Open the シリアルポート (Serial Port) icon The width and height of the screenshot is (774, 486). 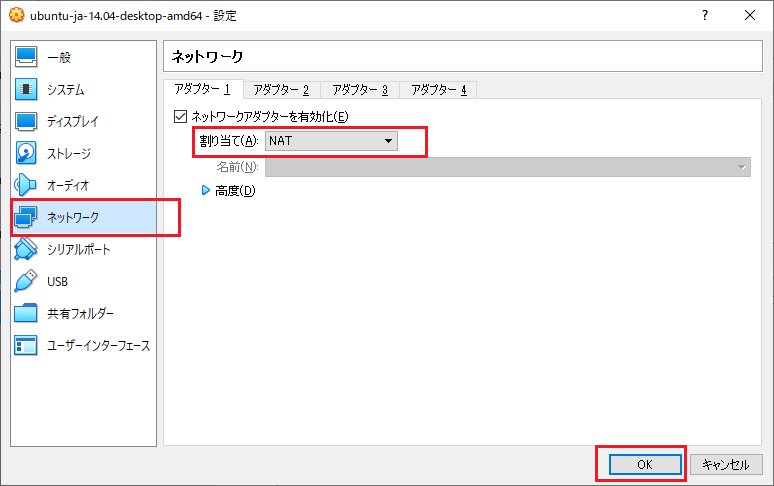click(27, 250)
